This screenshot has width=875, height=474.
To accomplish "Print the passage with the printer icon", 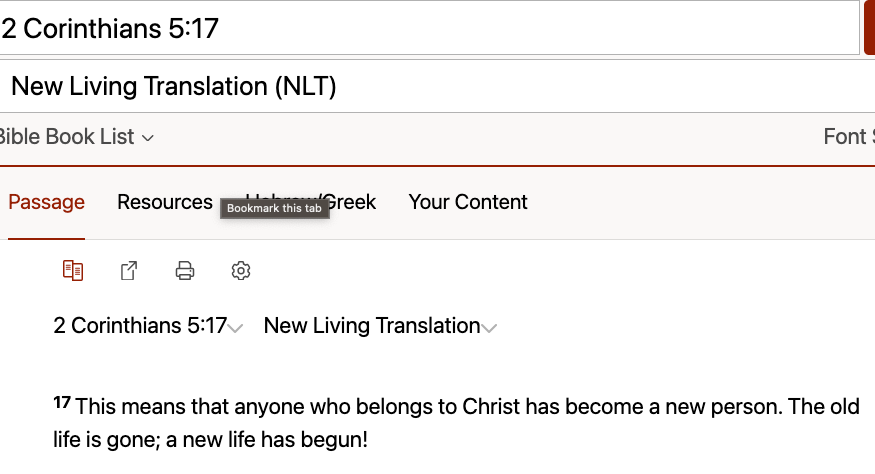I will [x=185, y=271].
